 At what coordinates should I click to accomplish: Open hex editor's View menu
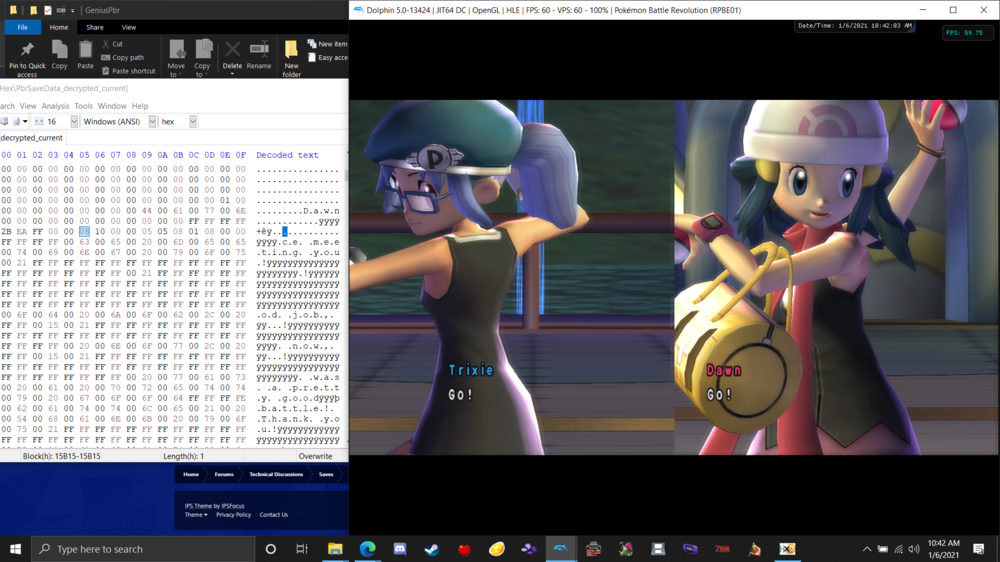point(27,106)
